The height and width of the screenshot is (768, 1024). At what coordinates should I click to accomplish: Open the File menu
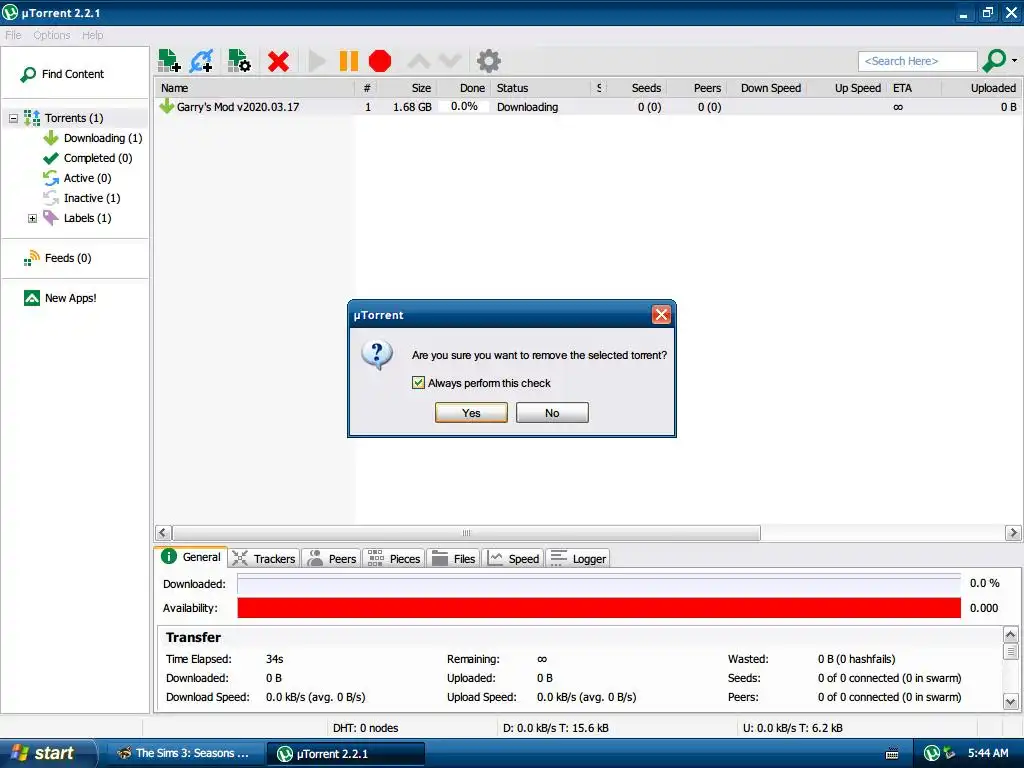click(x=13, y=35)
